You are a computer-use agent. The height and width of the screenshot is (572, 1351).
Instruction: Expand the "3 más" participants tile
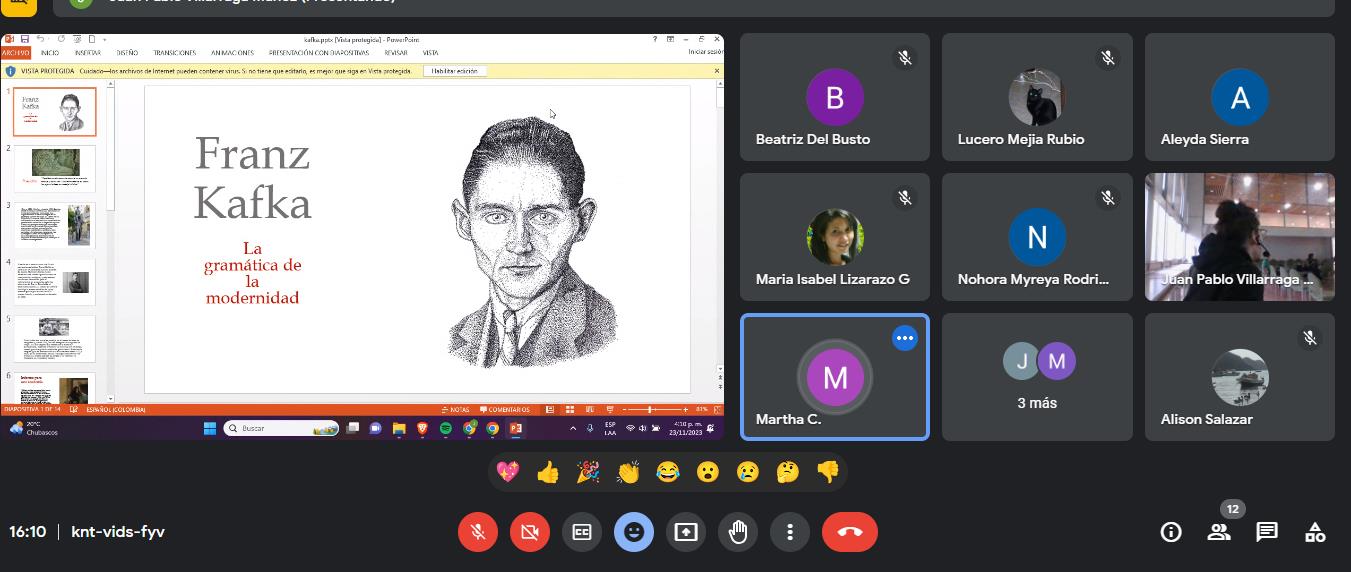coord(1037,377)
